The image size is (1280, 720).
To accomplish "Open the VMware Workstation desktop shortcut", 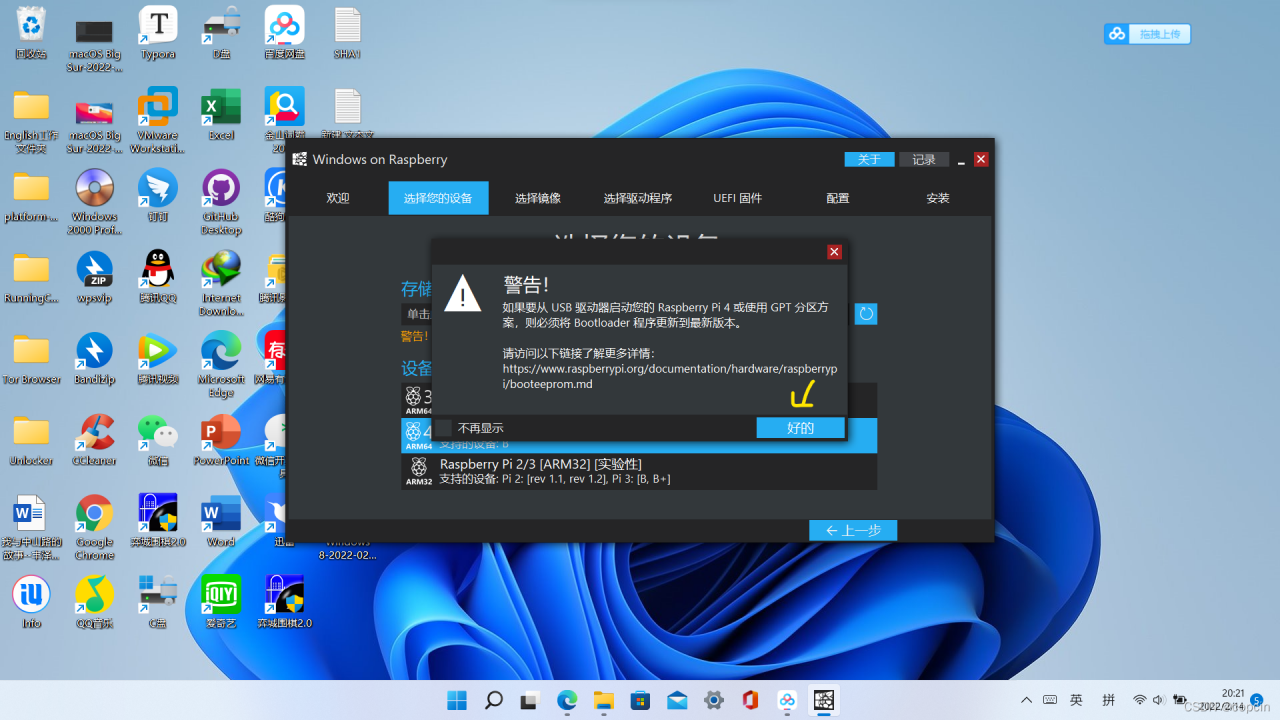I will 158,120.
